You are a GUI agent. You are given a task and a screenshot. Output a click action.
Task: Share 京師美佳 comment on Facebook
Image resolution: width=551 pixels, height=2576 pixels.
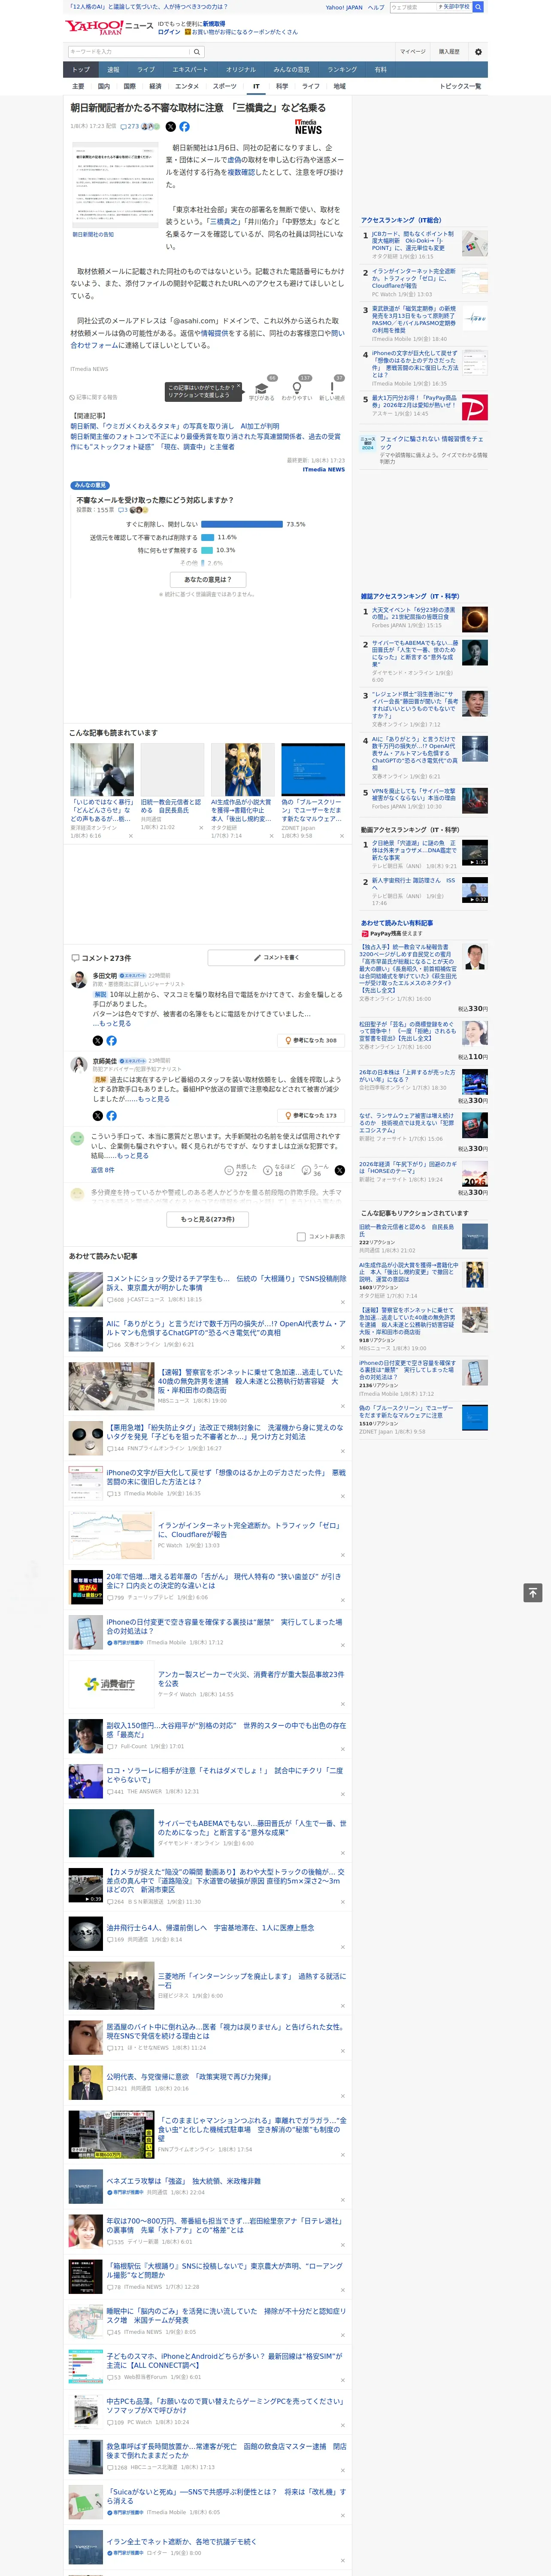(111, 1115)
